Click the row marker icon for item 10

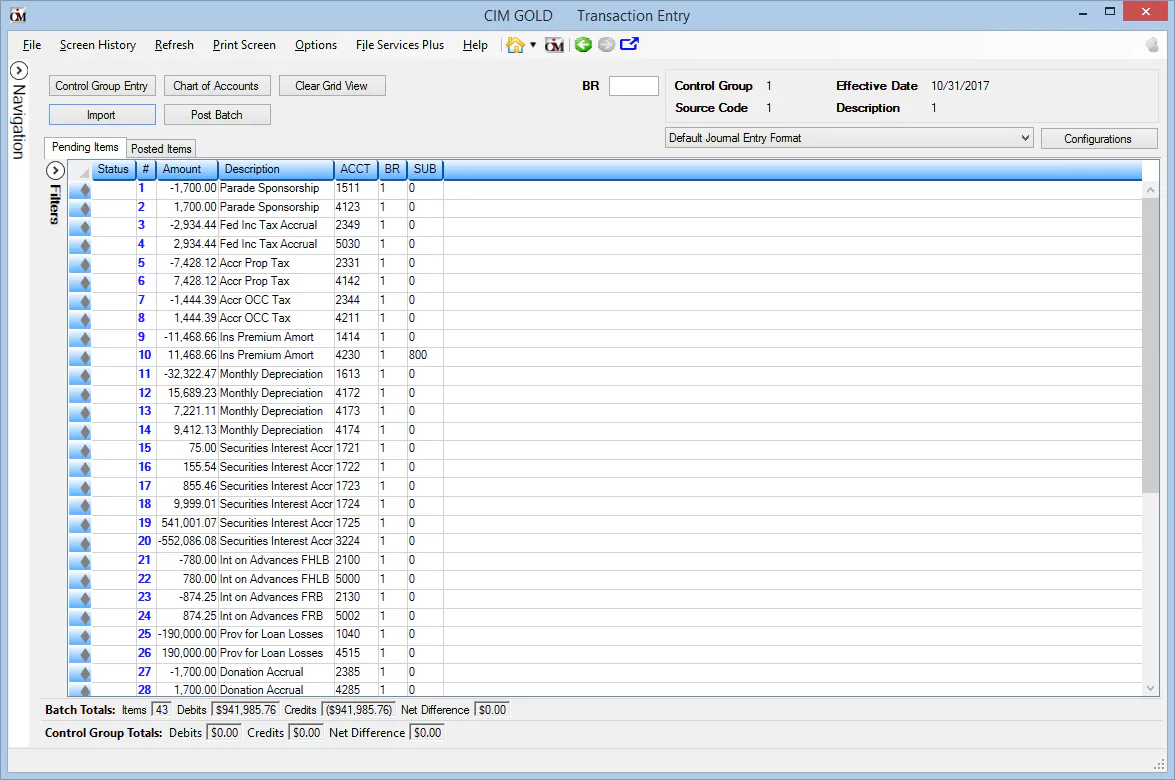80,356
